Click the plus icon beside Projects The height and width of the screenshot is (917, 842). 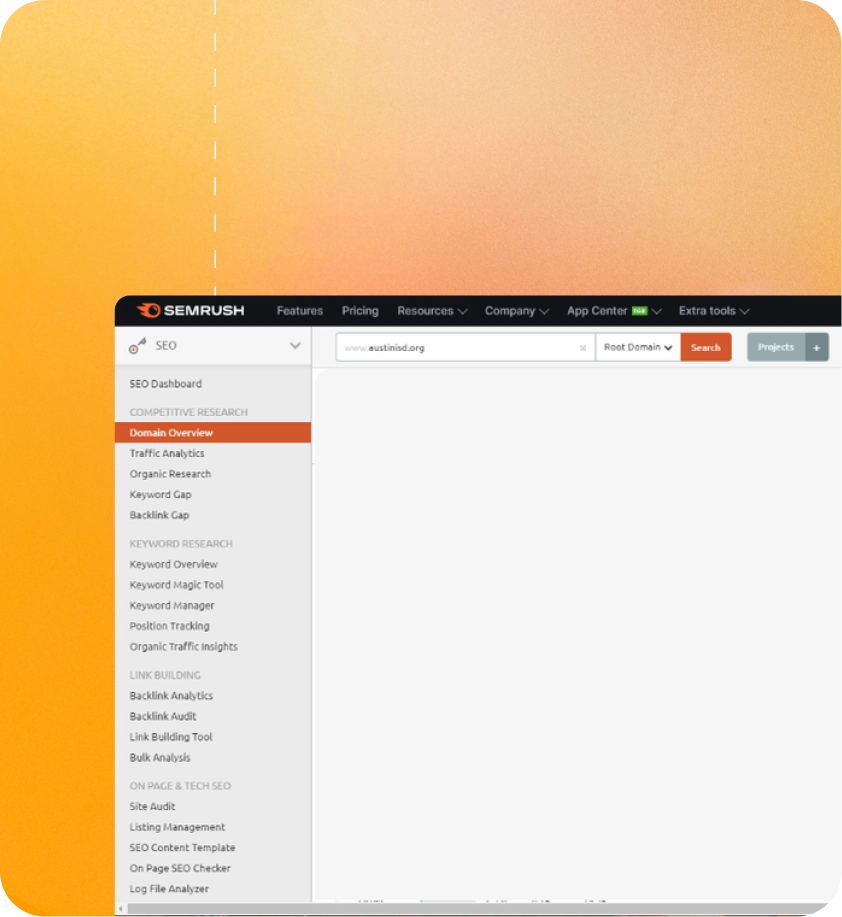pyautogui.click(x=816, y=348)
